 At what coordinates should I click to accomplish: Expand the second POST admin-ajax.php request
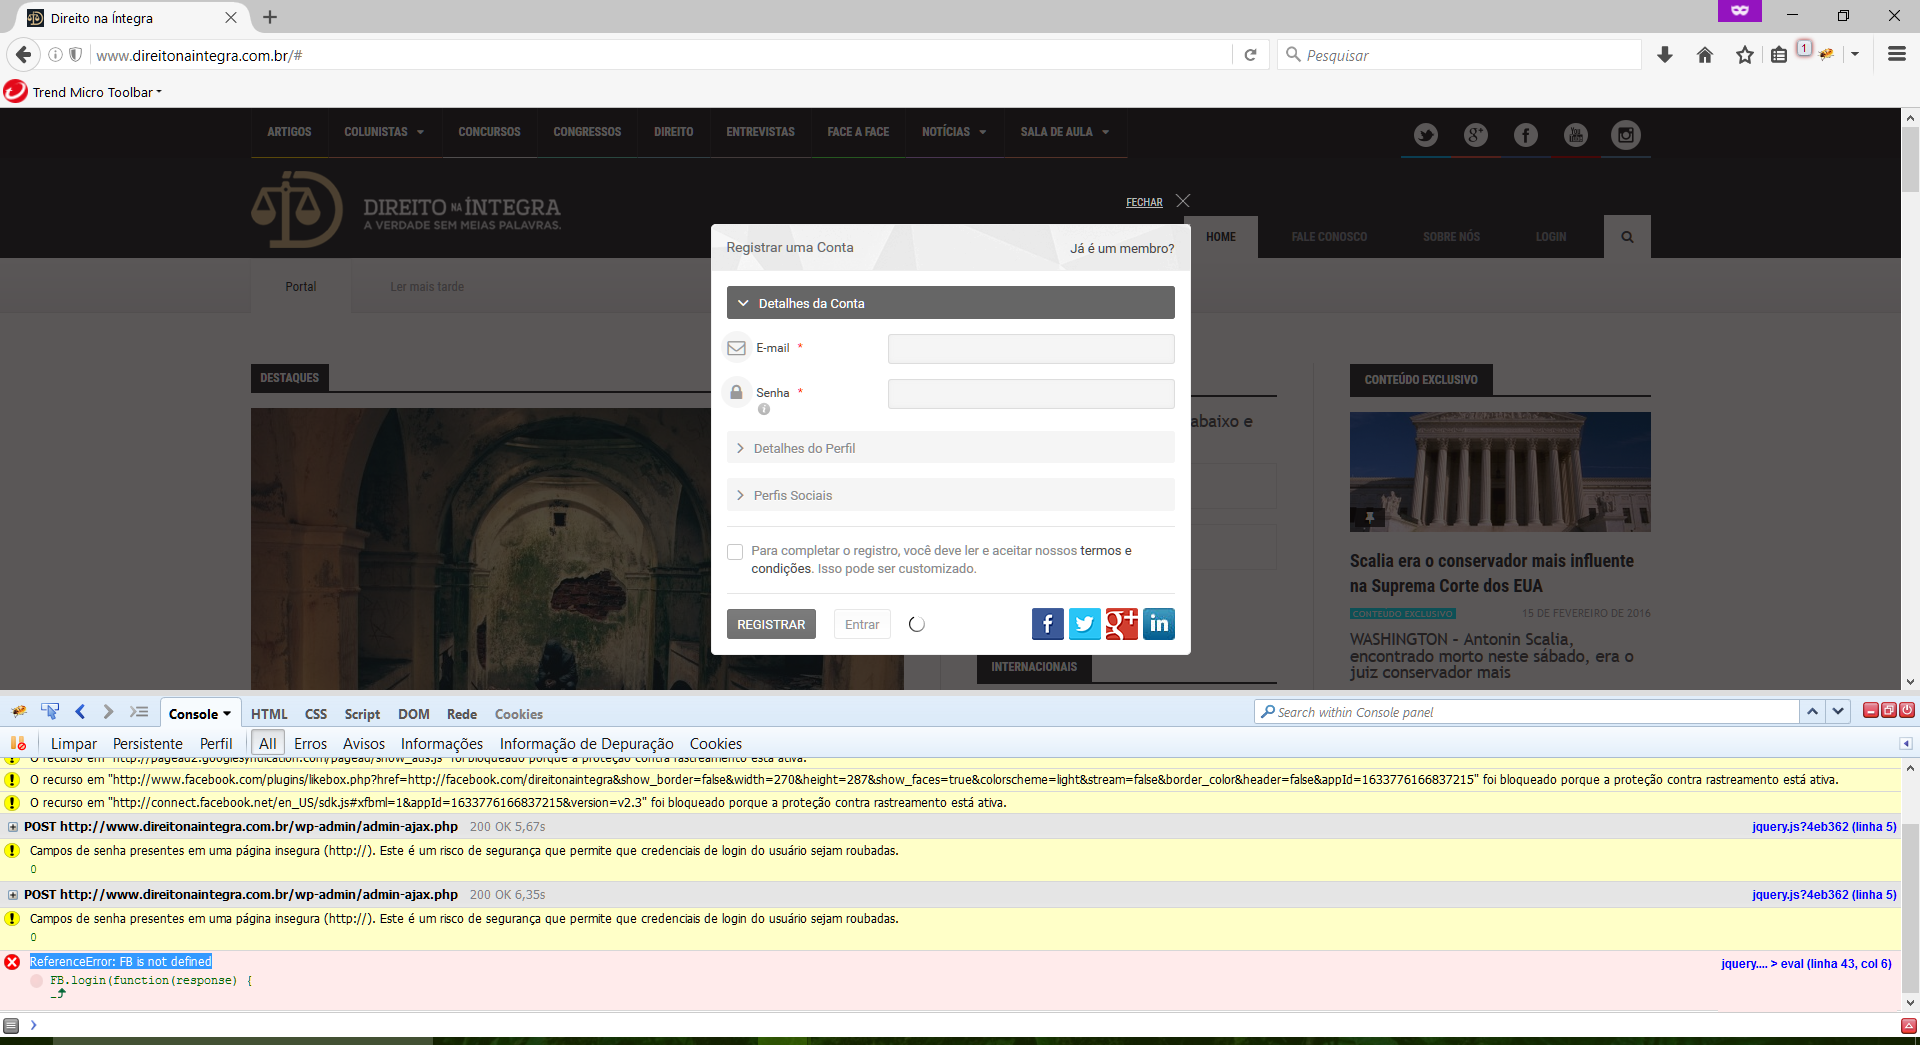(13, 895)
